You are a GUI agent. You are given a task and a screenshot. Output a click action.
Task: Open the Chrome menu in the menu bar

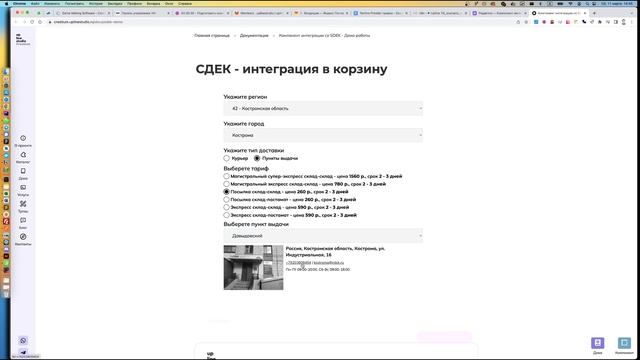click(20, 4)
